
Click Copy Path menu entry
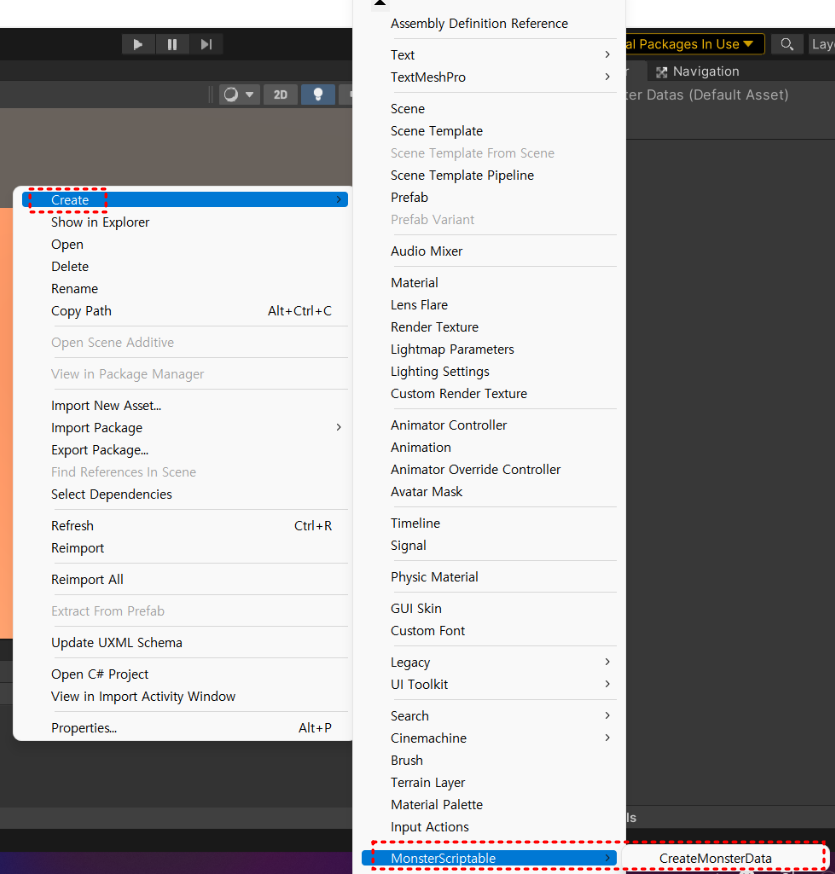click(185, 311)
